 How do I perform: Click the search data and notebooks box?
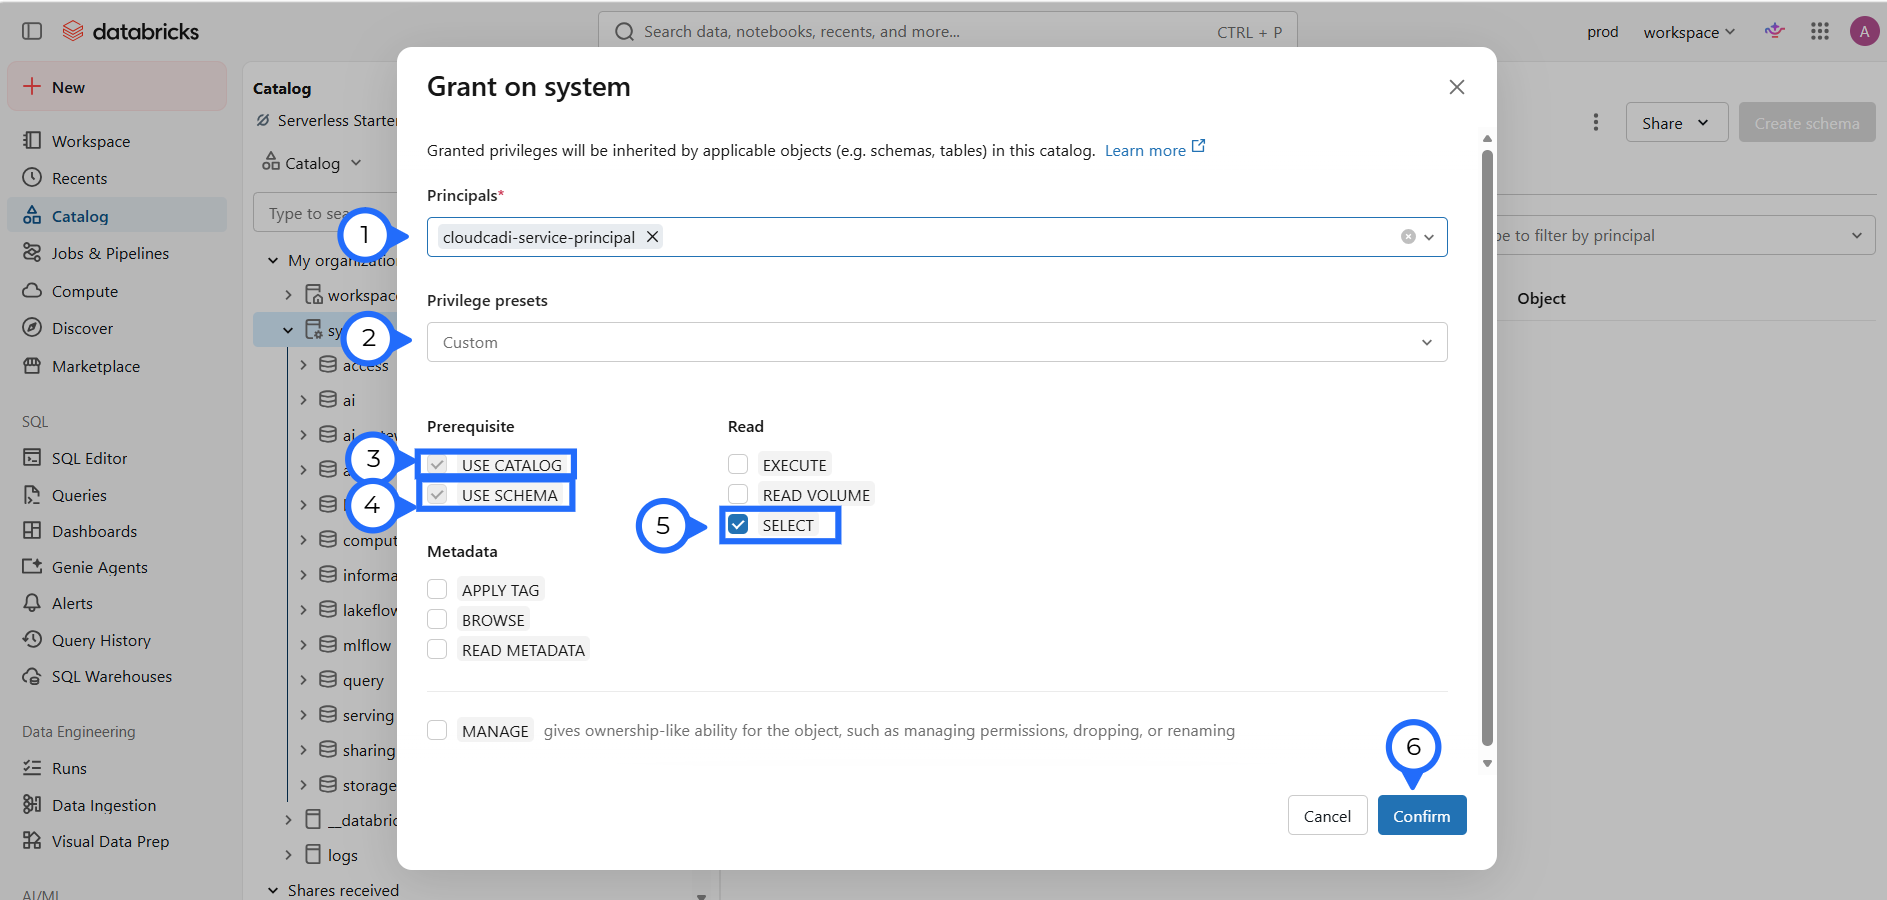948,32
